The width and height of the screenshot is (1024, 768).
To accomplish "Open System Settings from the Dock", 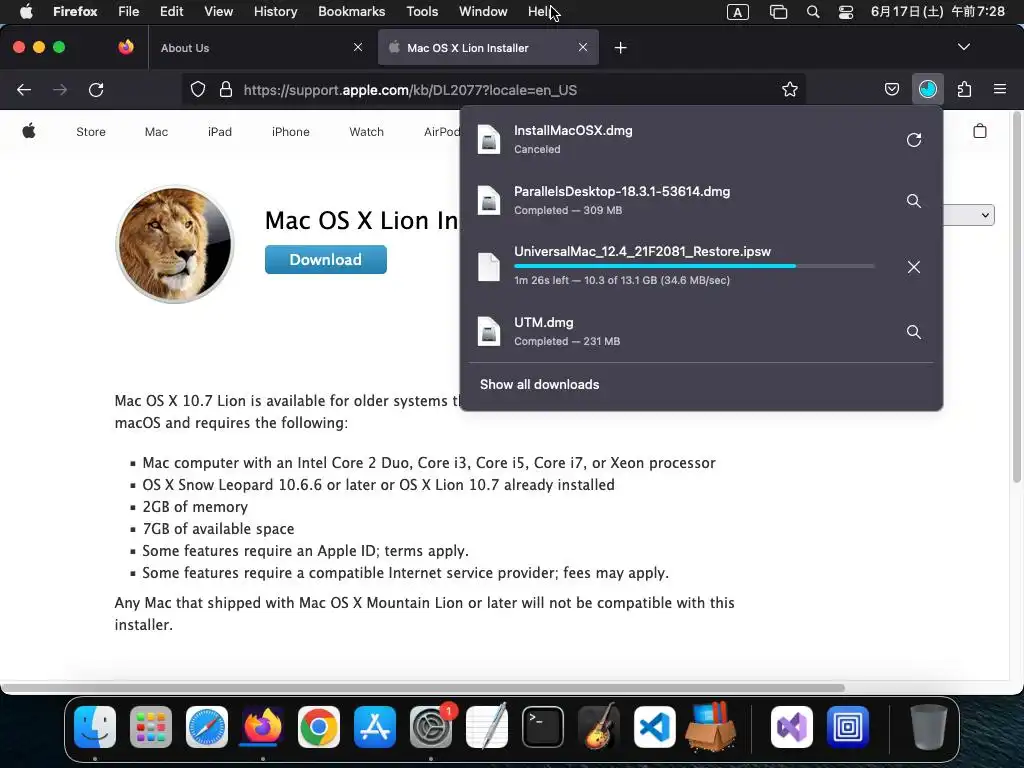I will (x=431, y=727).
